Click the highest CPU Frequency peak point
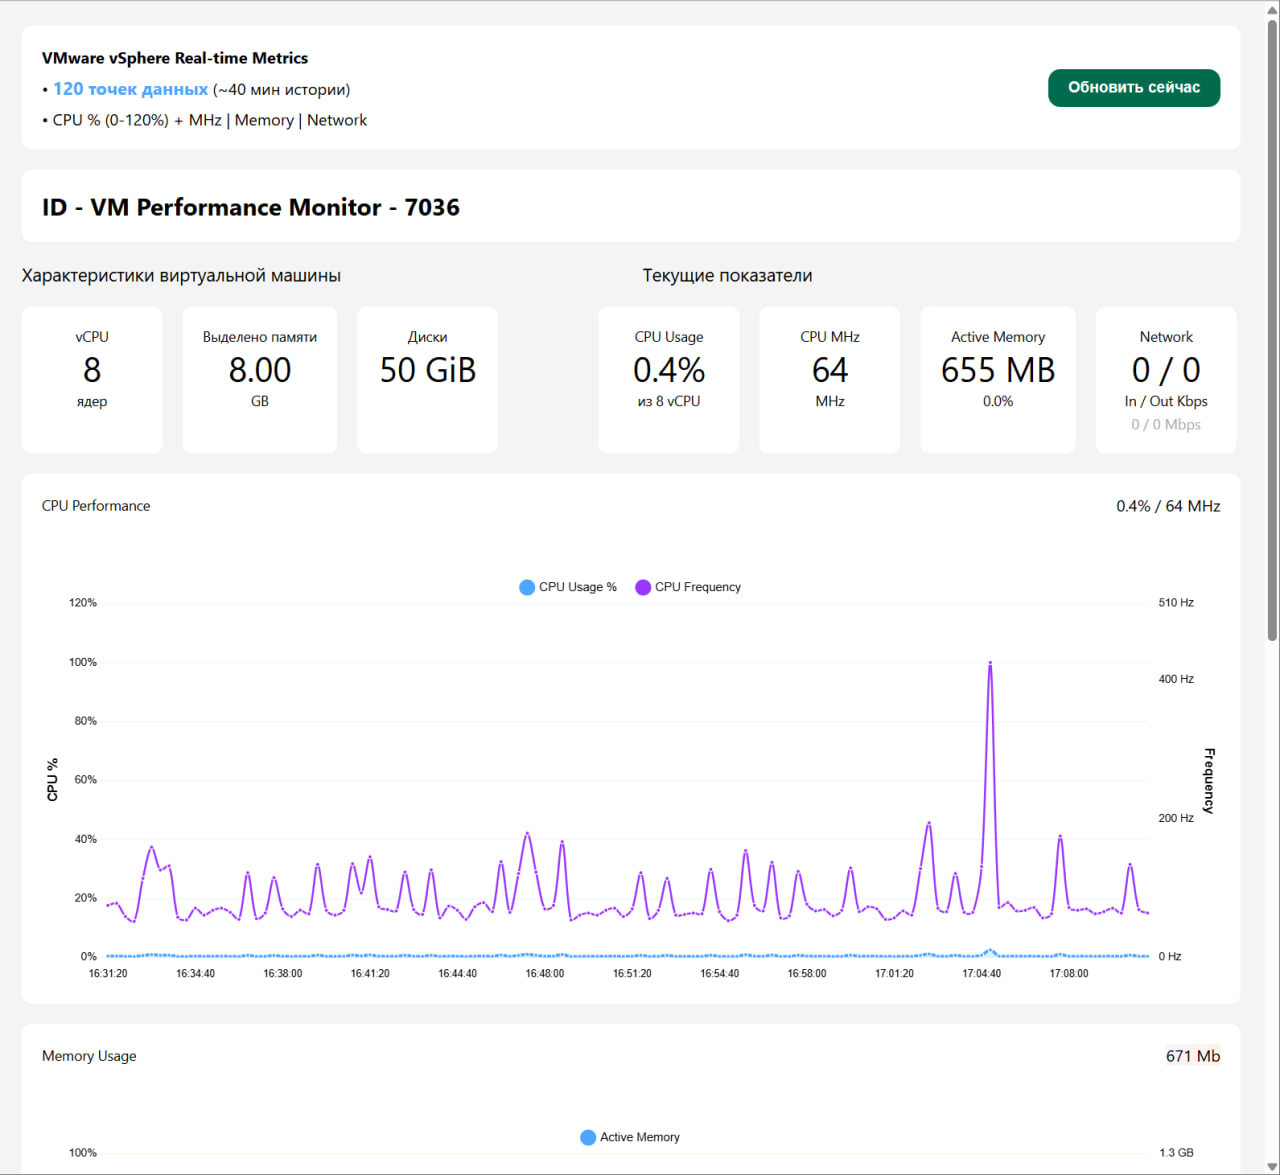Viewport: 1280px width, 1175px height. [x=990, y=663]
